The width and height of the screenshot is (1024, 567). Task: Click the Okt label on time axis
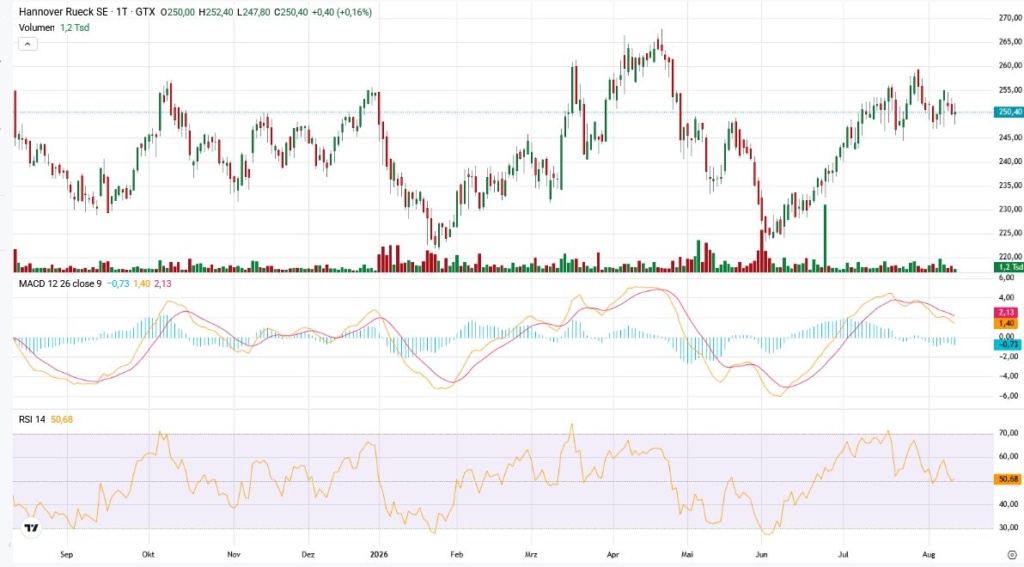point(148,555)
